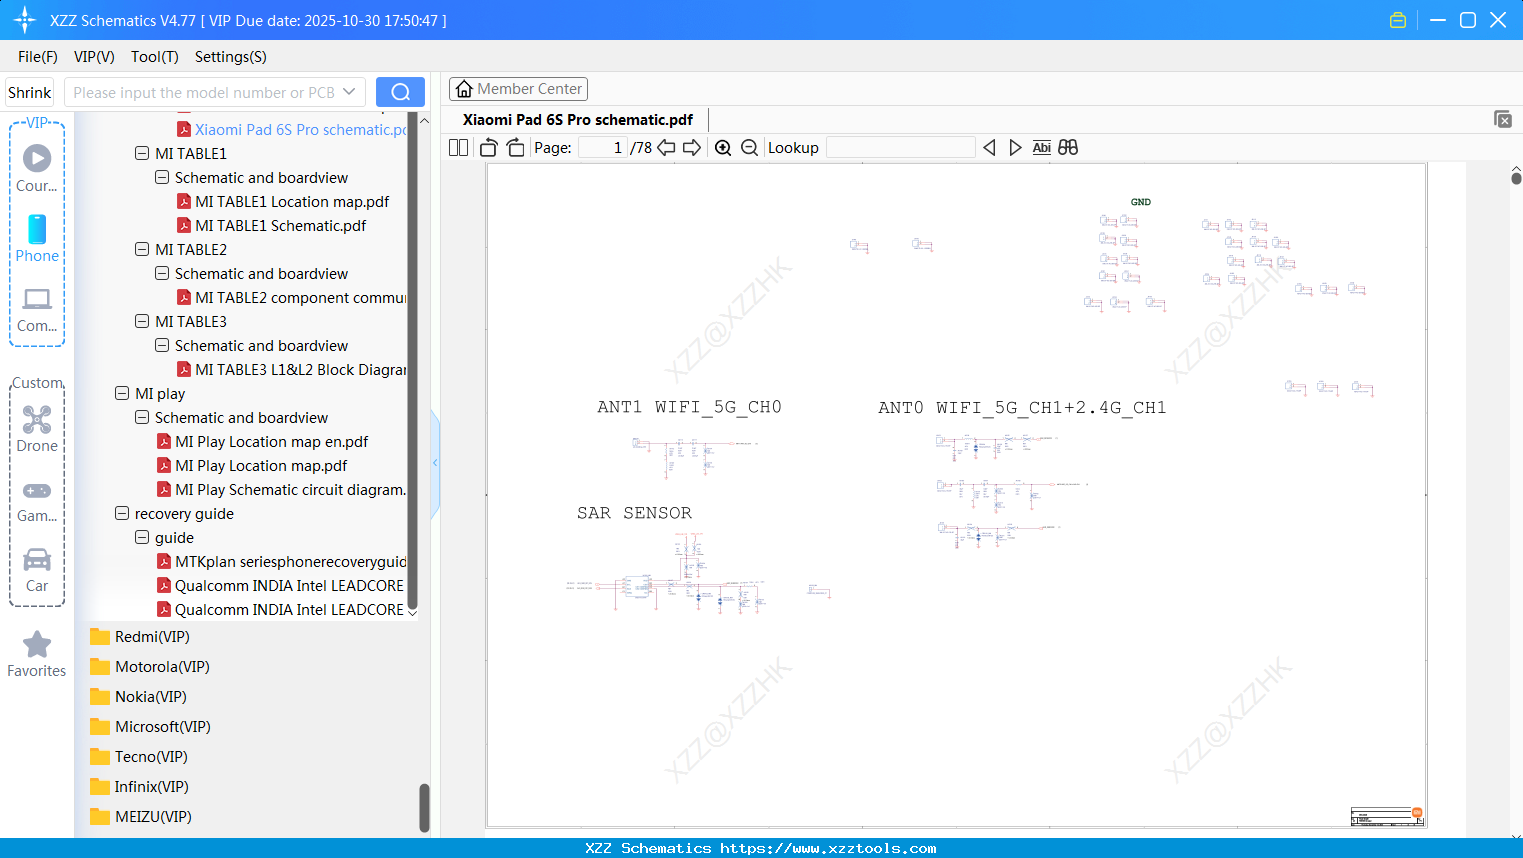
Task: Open the Car category
Action: pos(37,570)
